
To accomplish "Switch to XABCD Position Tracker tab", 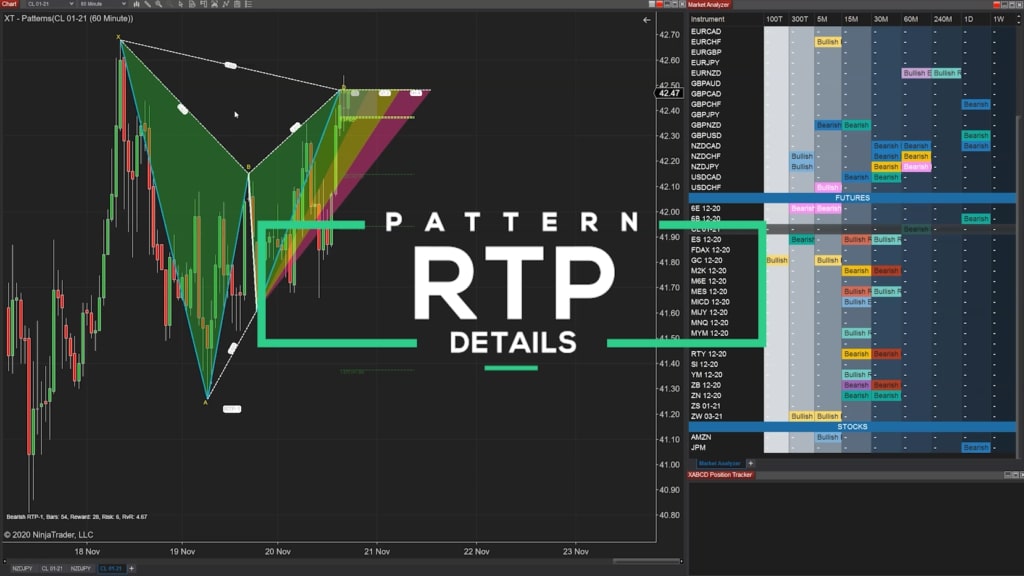I will click(720, 475).
